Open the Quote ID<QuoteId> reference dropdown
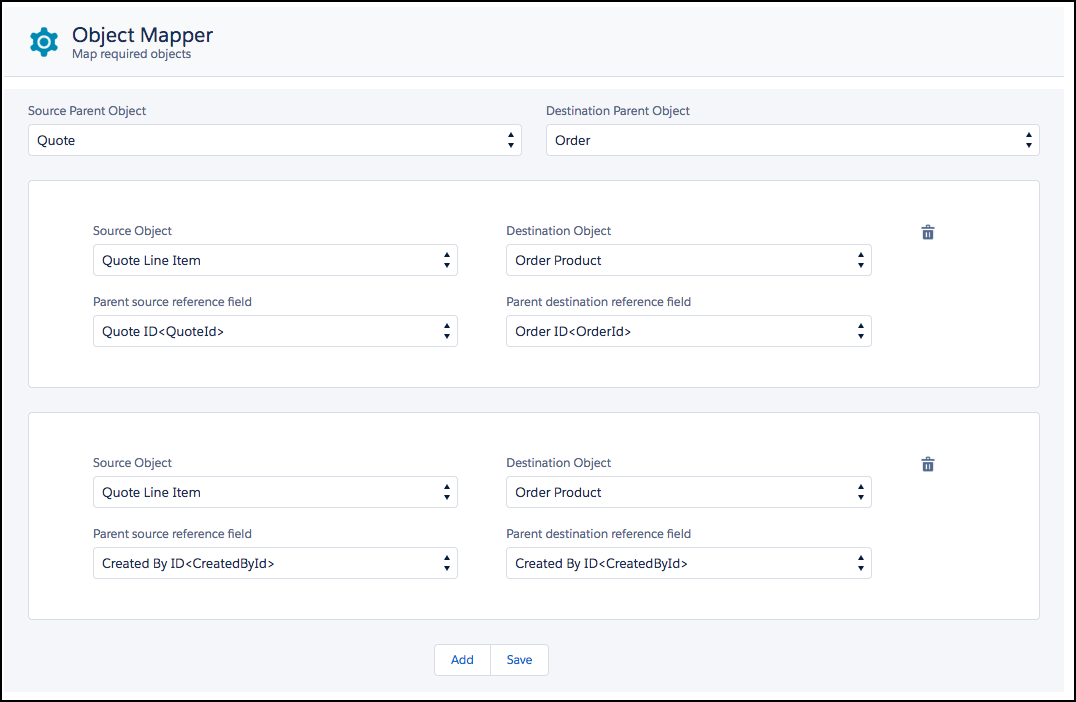Image resolution: width=1076 pixels, height=702 pixels. click(x=275, y=331)
